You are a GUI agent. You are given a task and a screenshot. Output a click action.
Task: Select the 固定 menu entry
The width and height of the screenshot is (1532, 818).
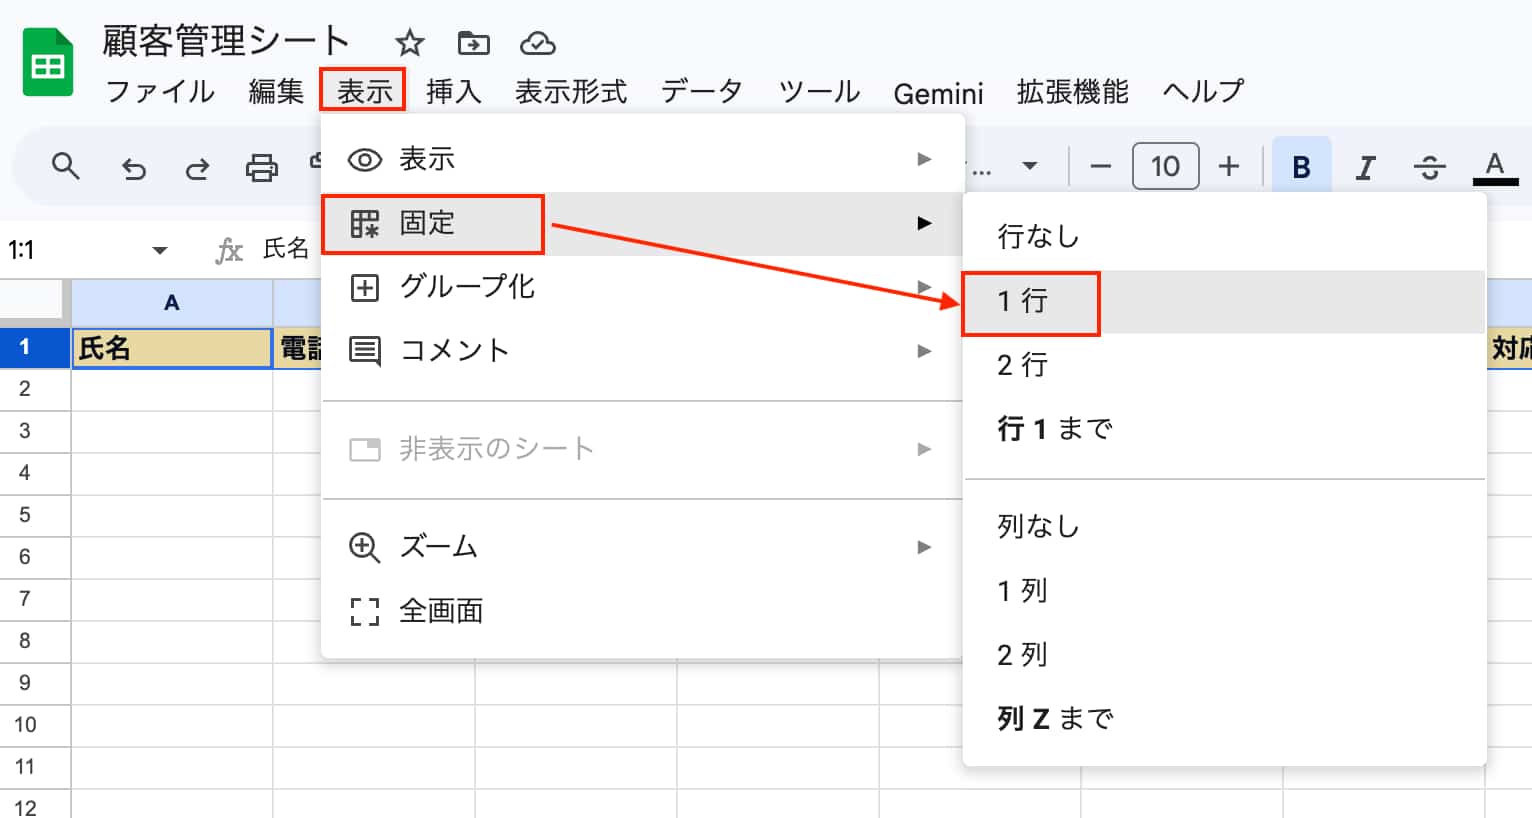[x=641, y=223]
